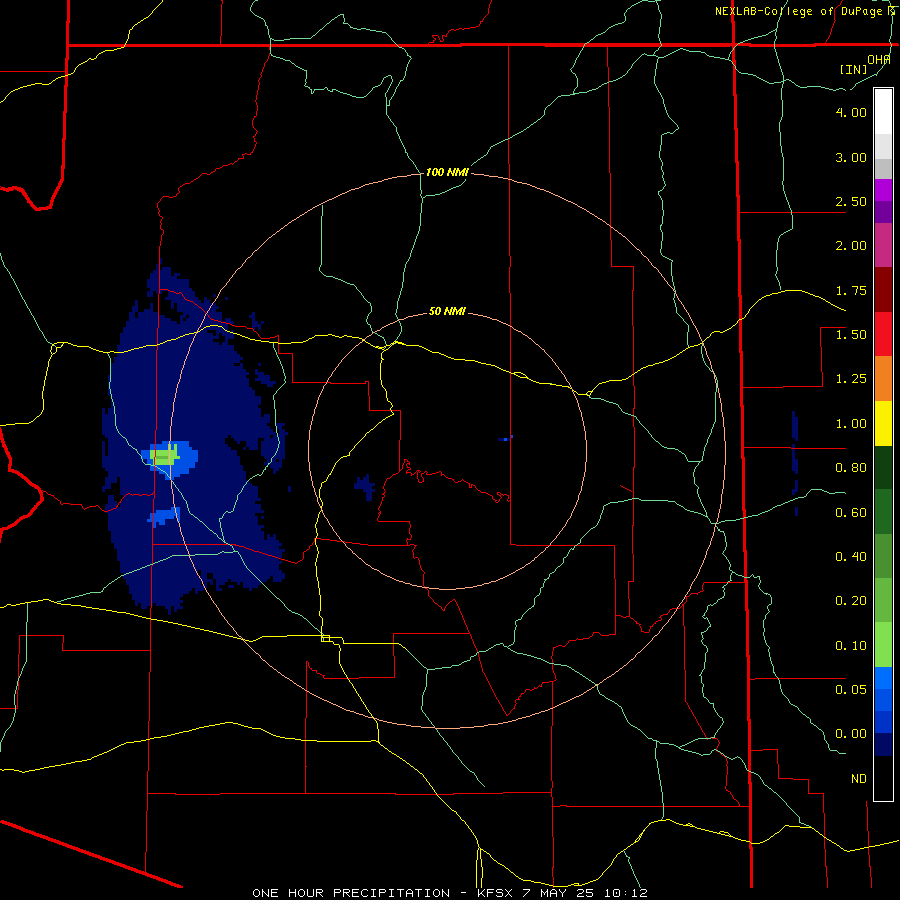Select the darkest green legend swatch
Viewport: 900px width, 900px height.
point(883,467)
